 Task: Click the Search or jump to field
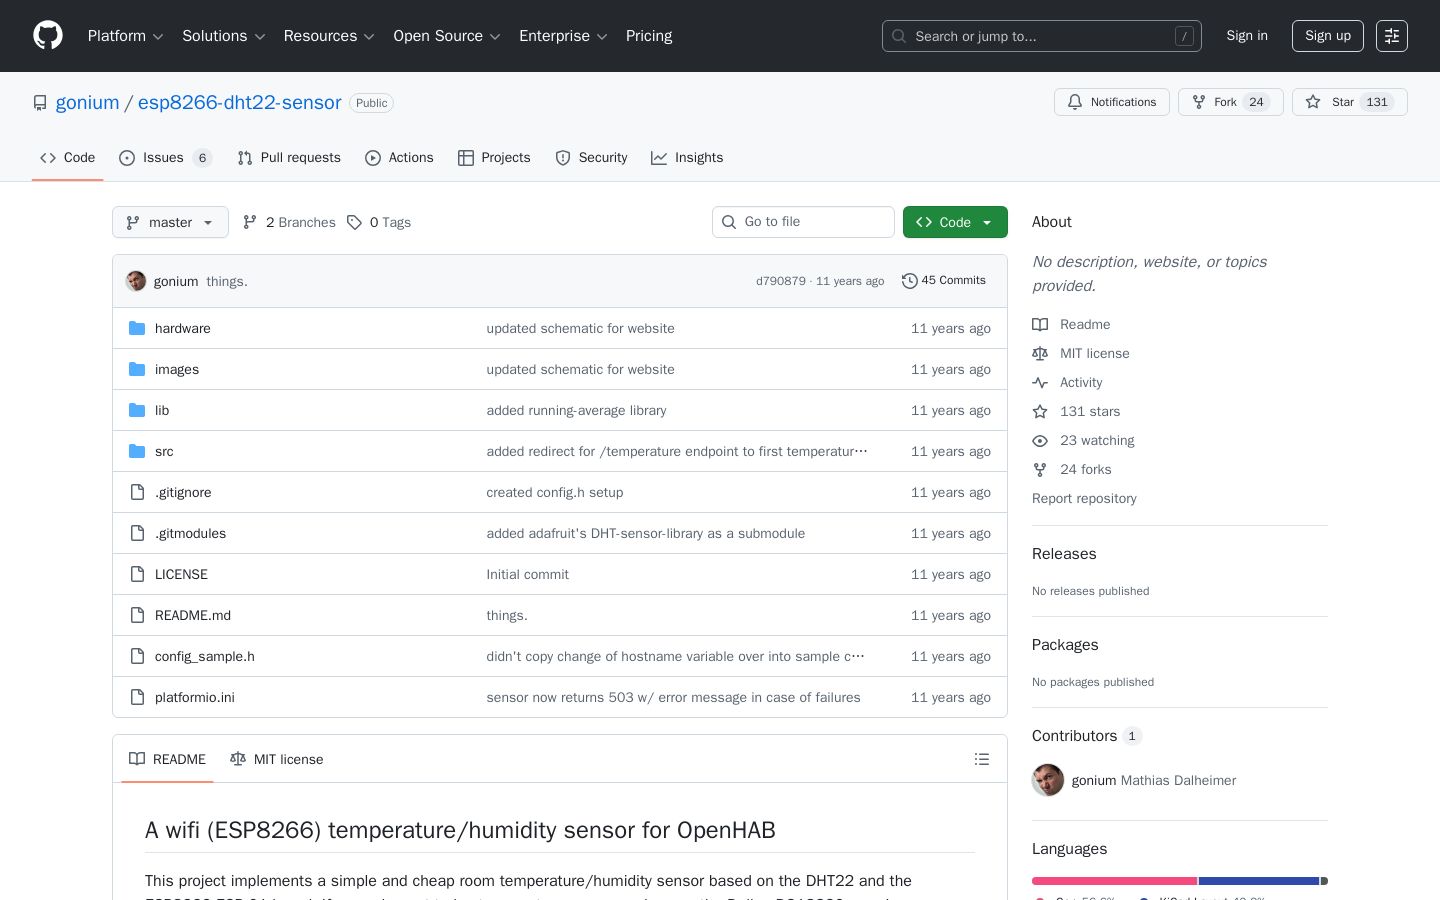point(1042,36)
